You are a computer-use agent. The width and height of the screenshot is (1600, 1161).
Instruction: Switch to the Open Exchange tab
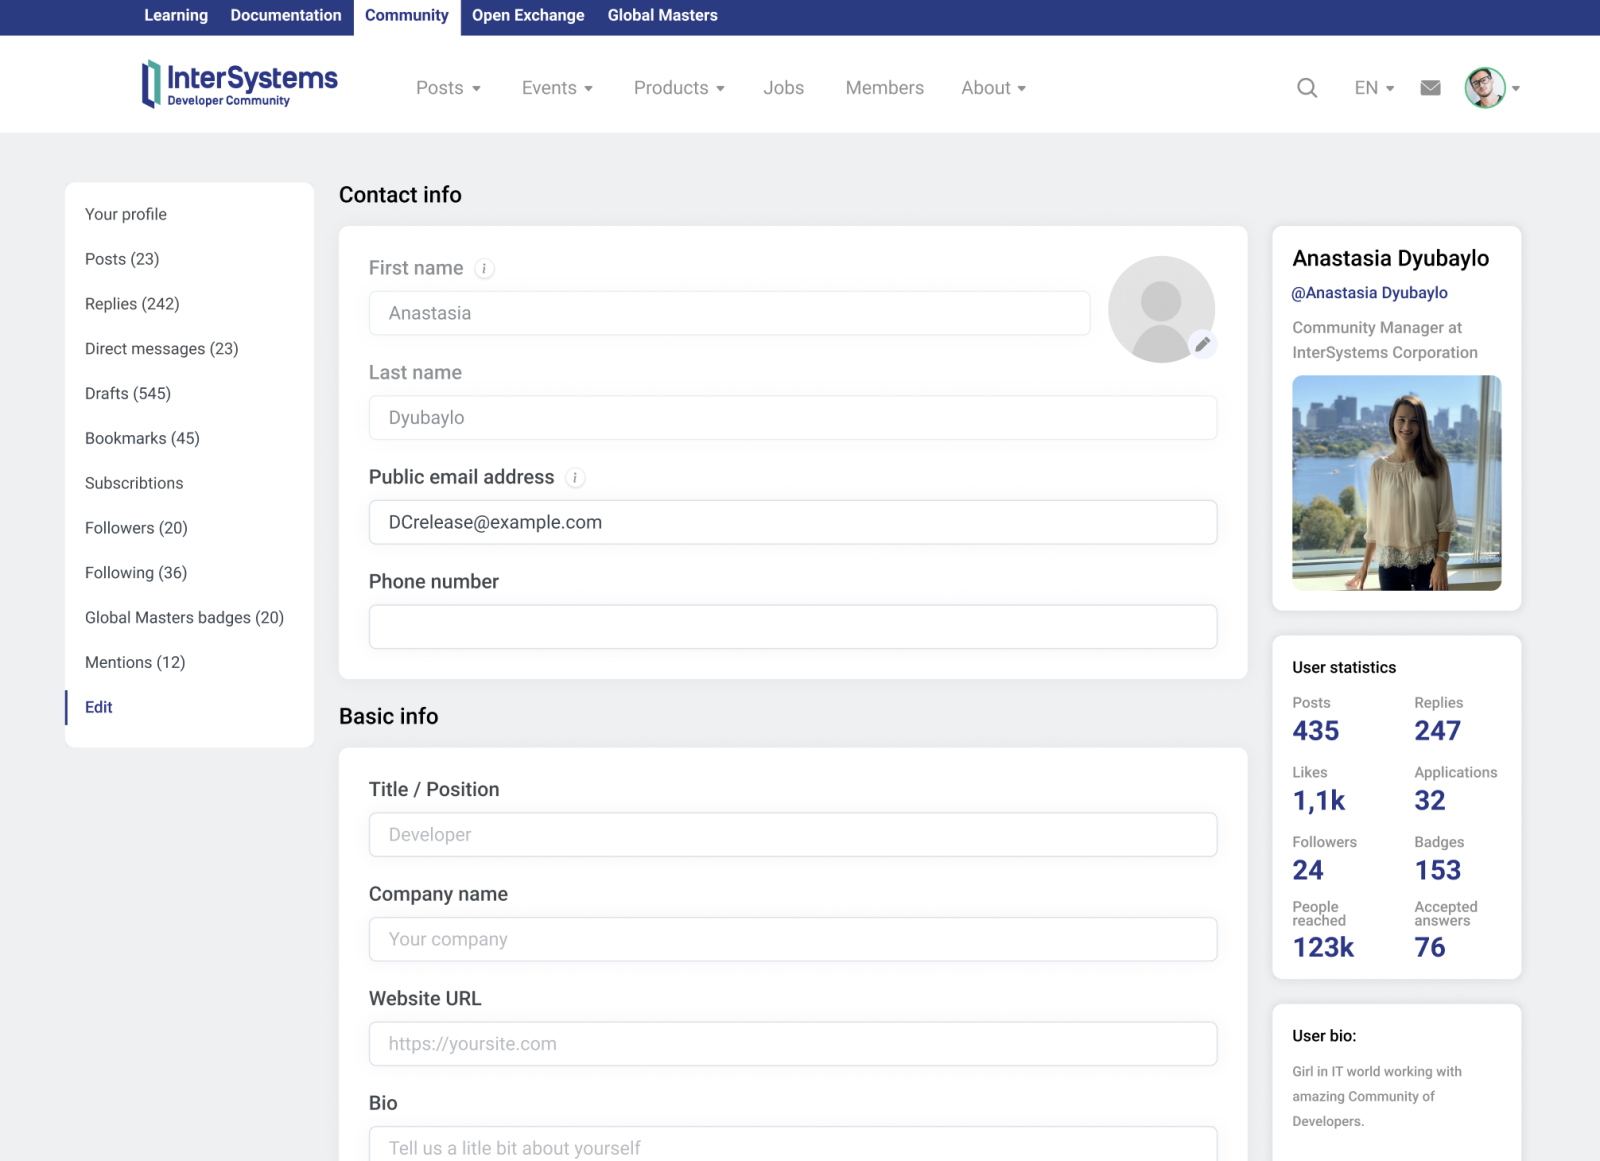coord(528,16)
